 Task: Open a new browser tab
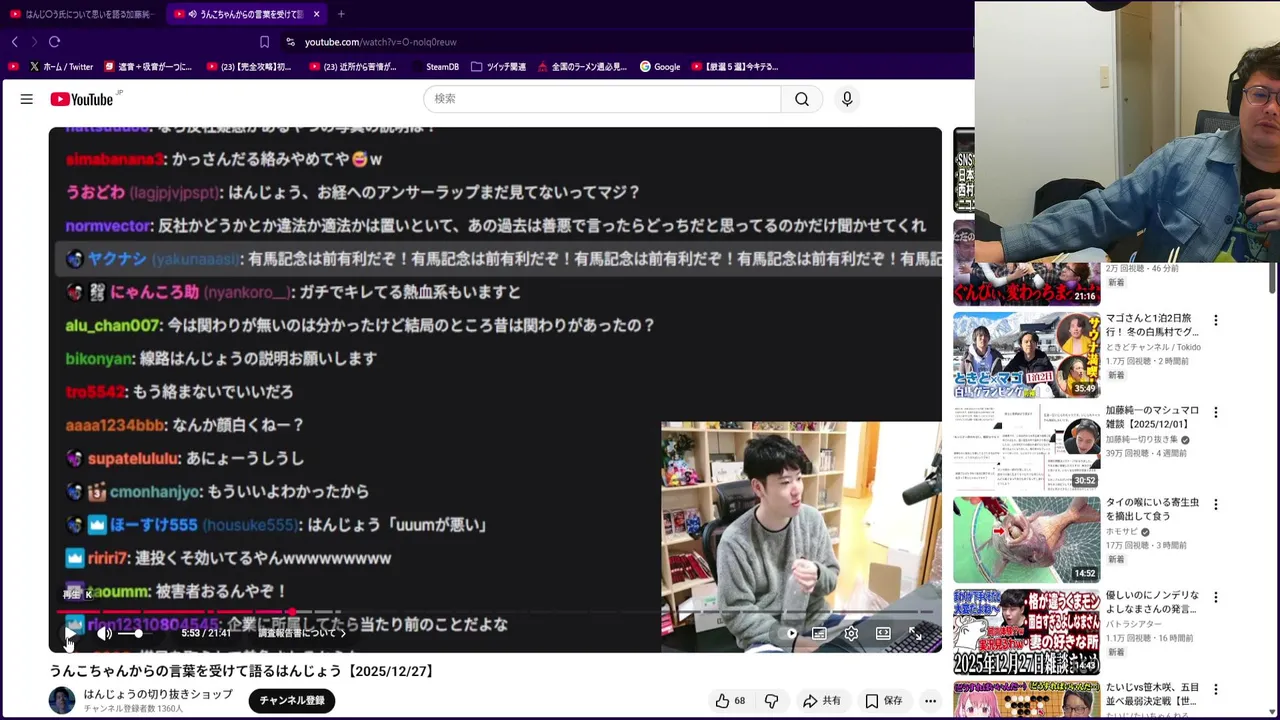click(341, 14)
